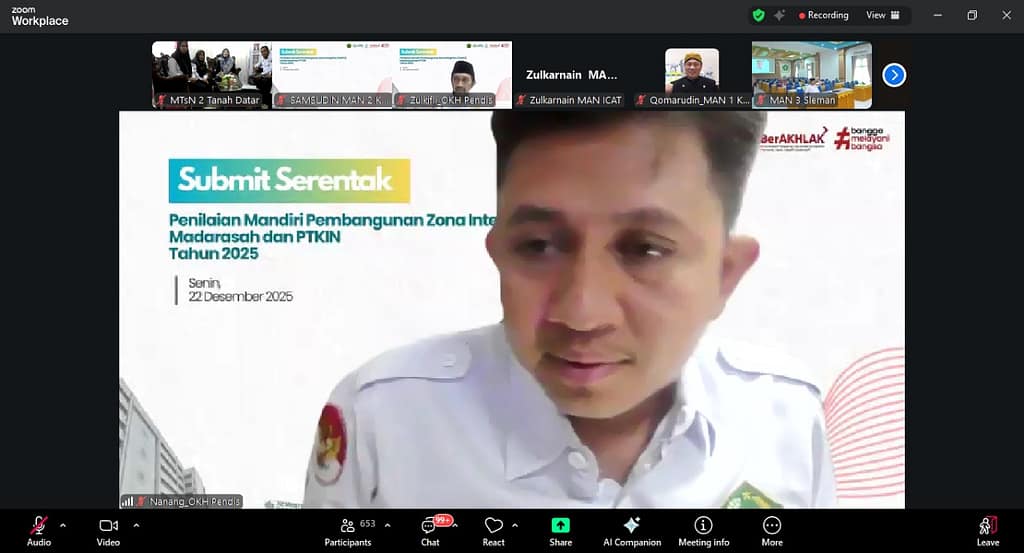Select the MTSN 2 Tanah Datar thumbnail
1024x553 pixels.
click(211, 74)
